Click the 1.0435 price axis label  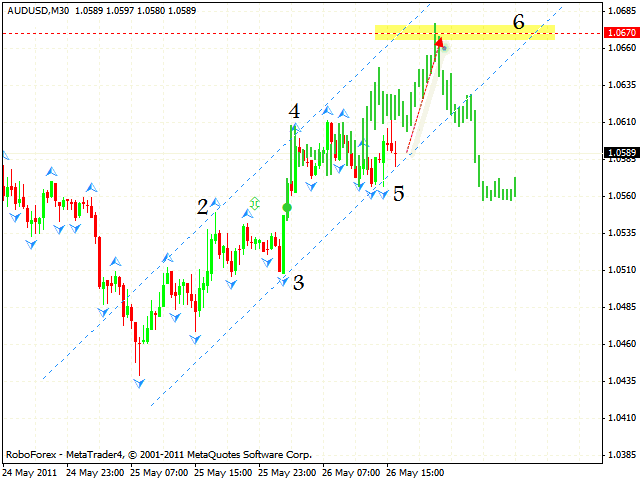tap(622, 381)
